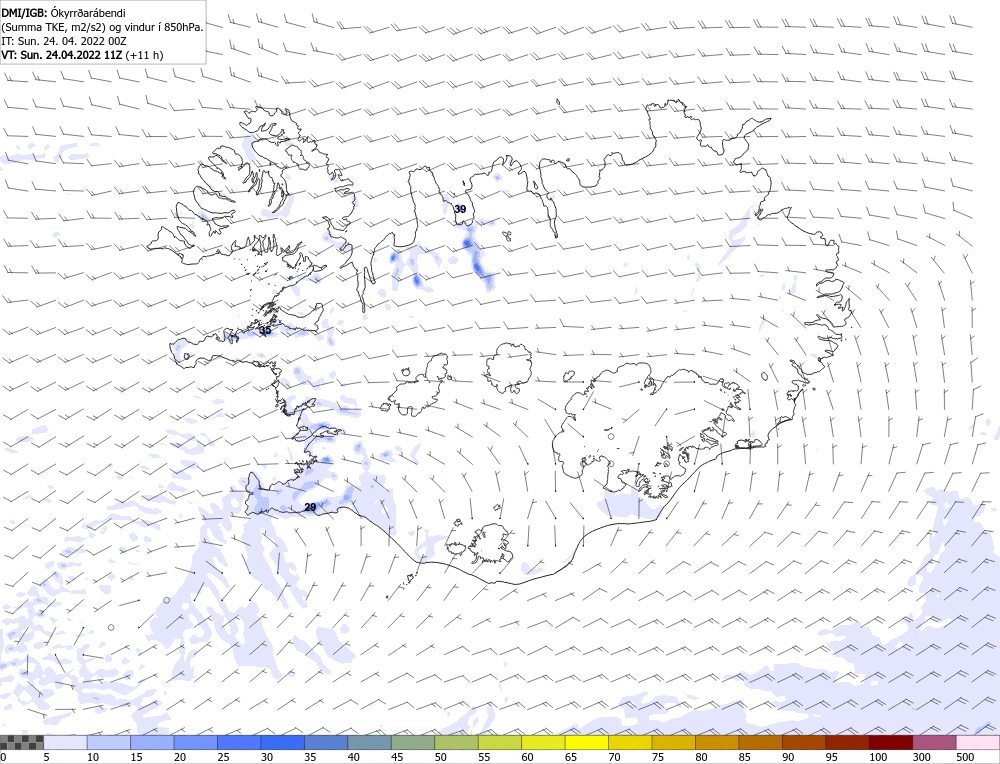The image size is (1000, 764).
Task: Click the "(Summa TKE, m2/s2) og vindur í 850hPa." line
Action: [x=102, y=27]
